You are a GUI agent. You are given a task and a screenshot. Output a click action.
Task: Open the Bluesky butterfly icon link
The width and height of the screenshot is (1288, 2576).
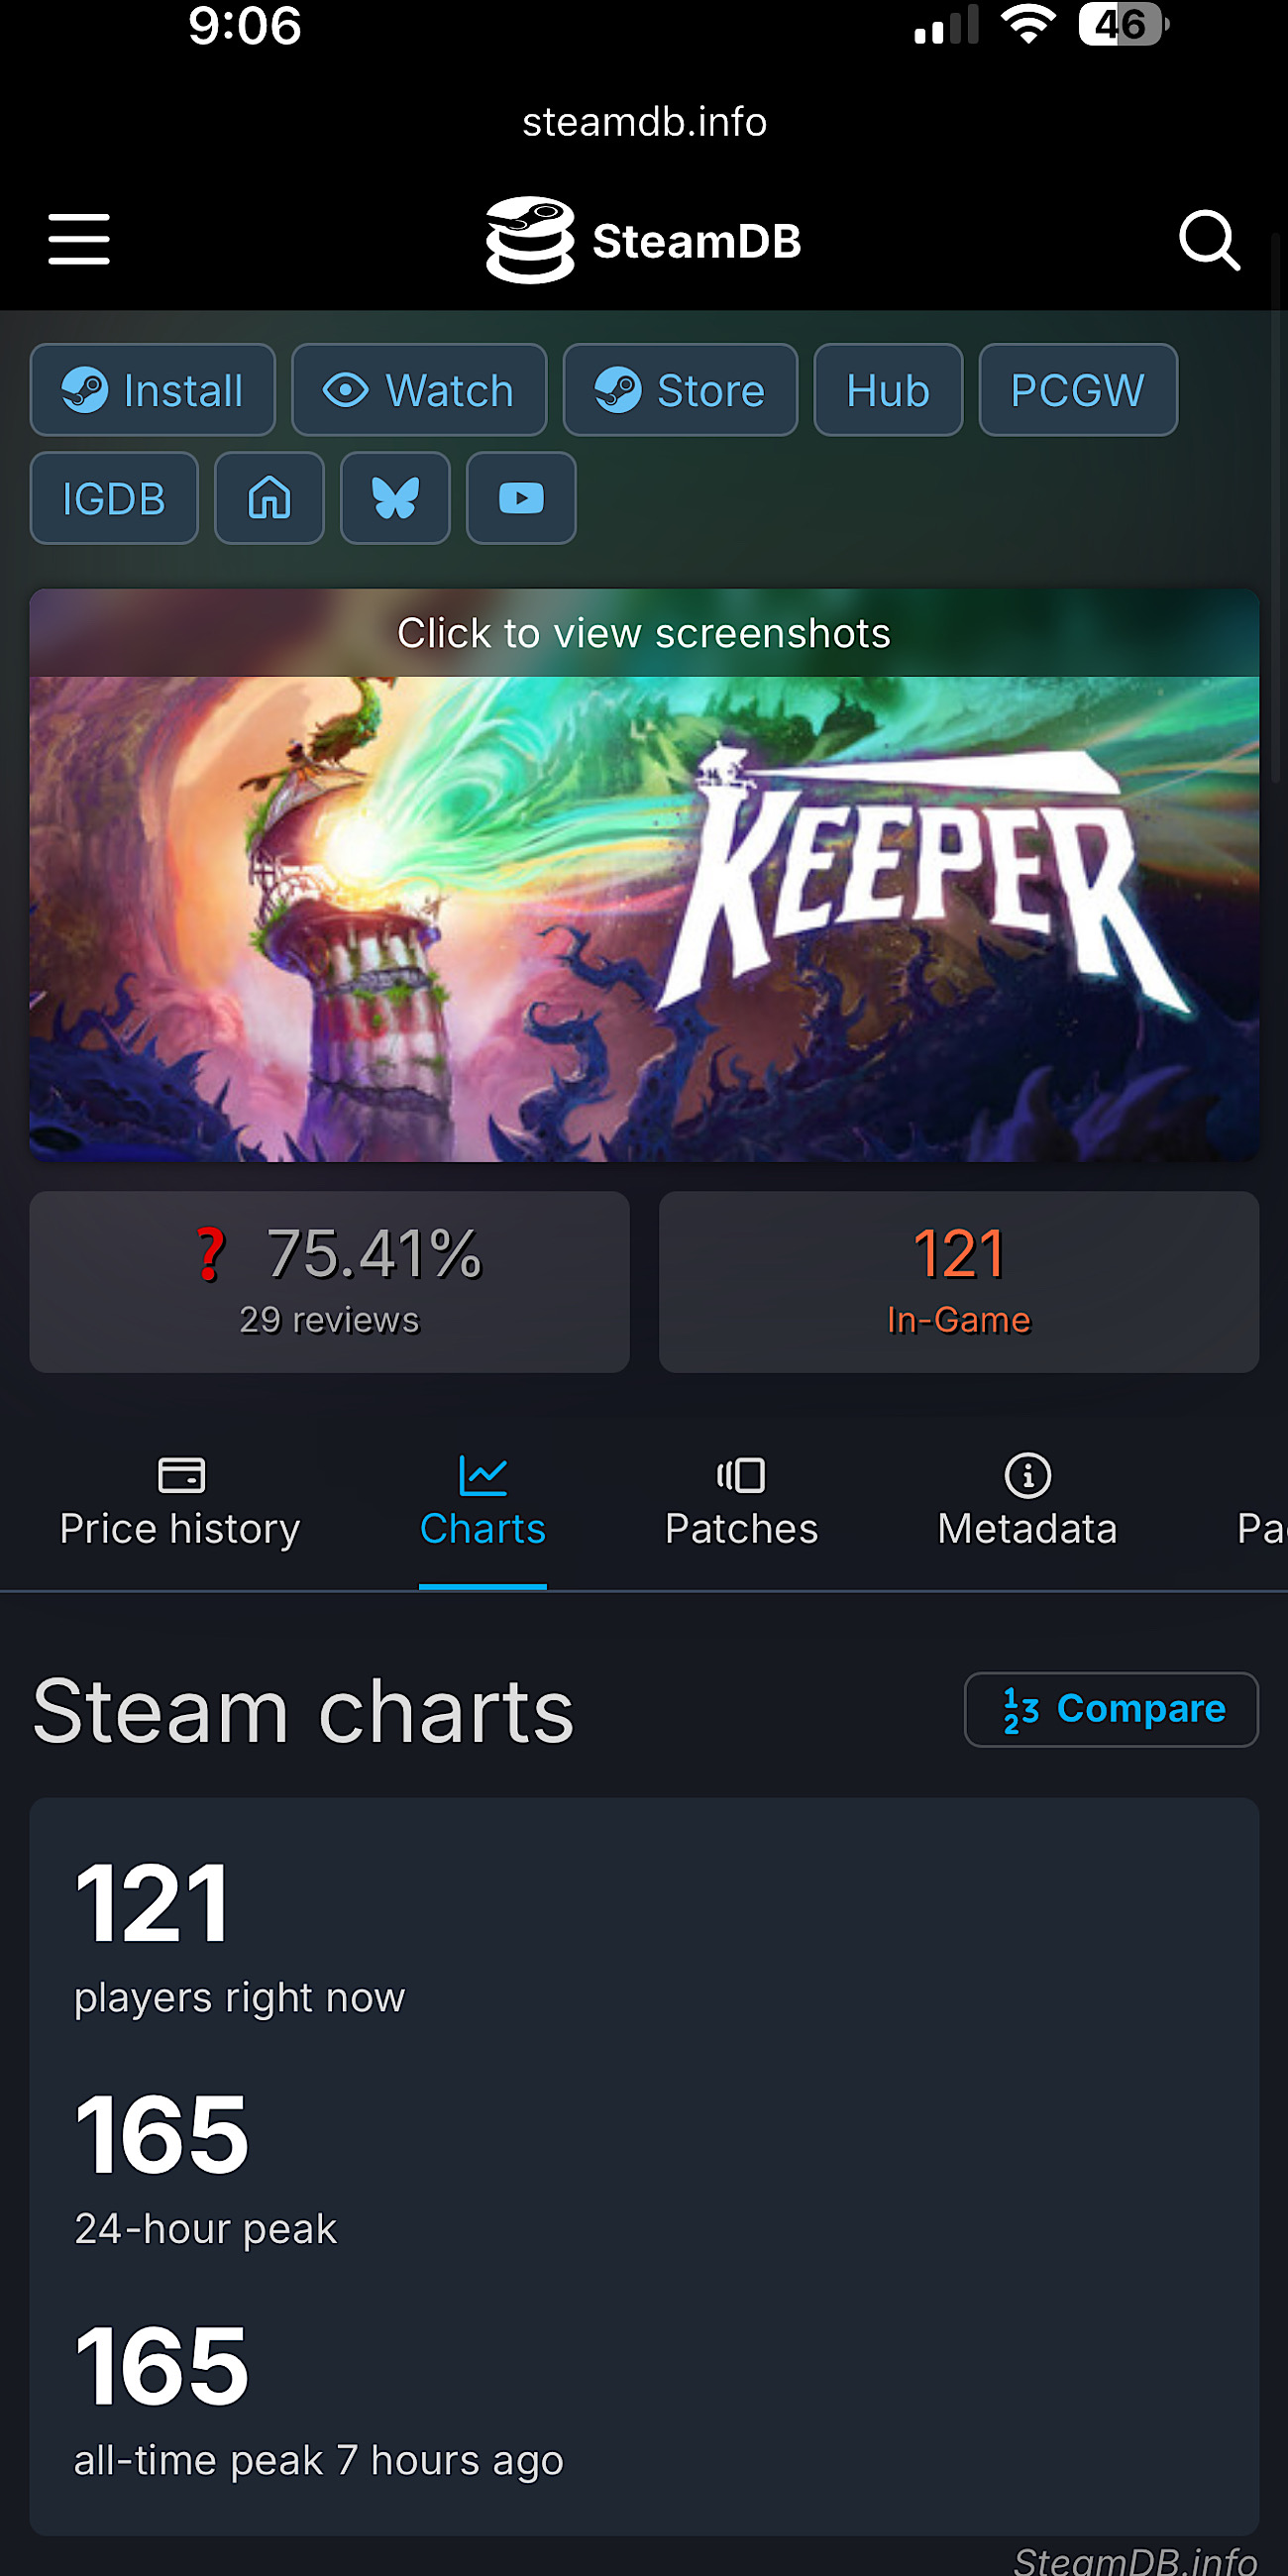395,498
